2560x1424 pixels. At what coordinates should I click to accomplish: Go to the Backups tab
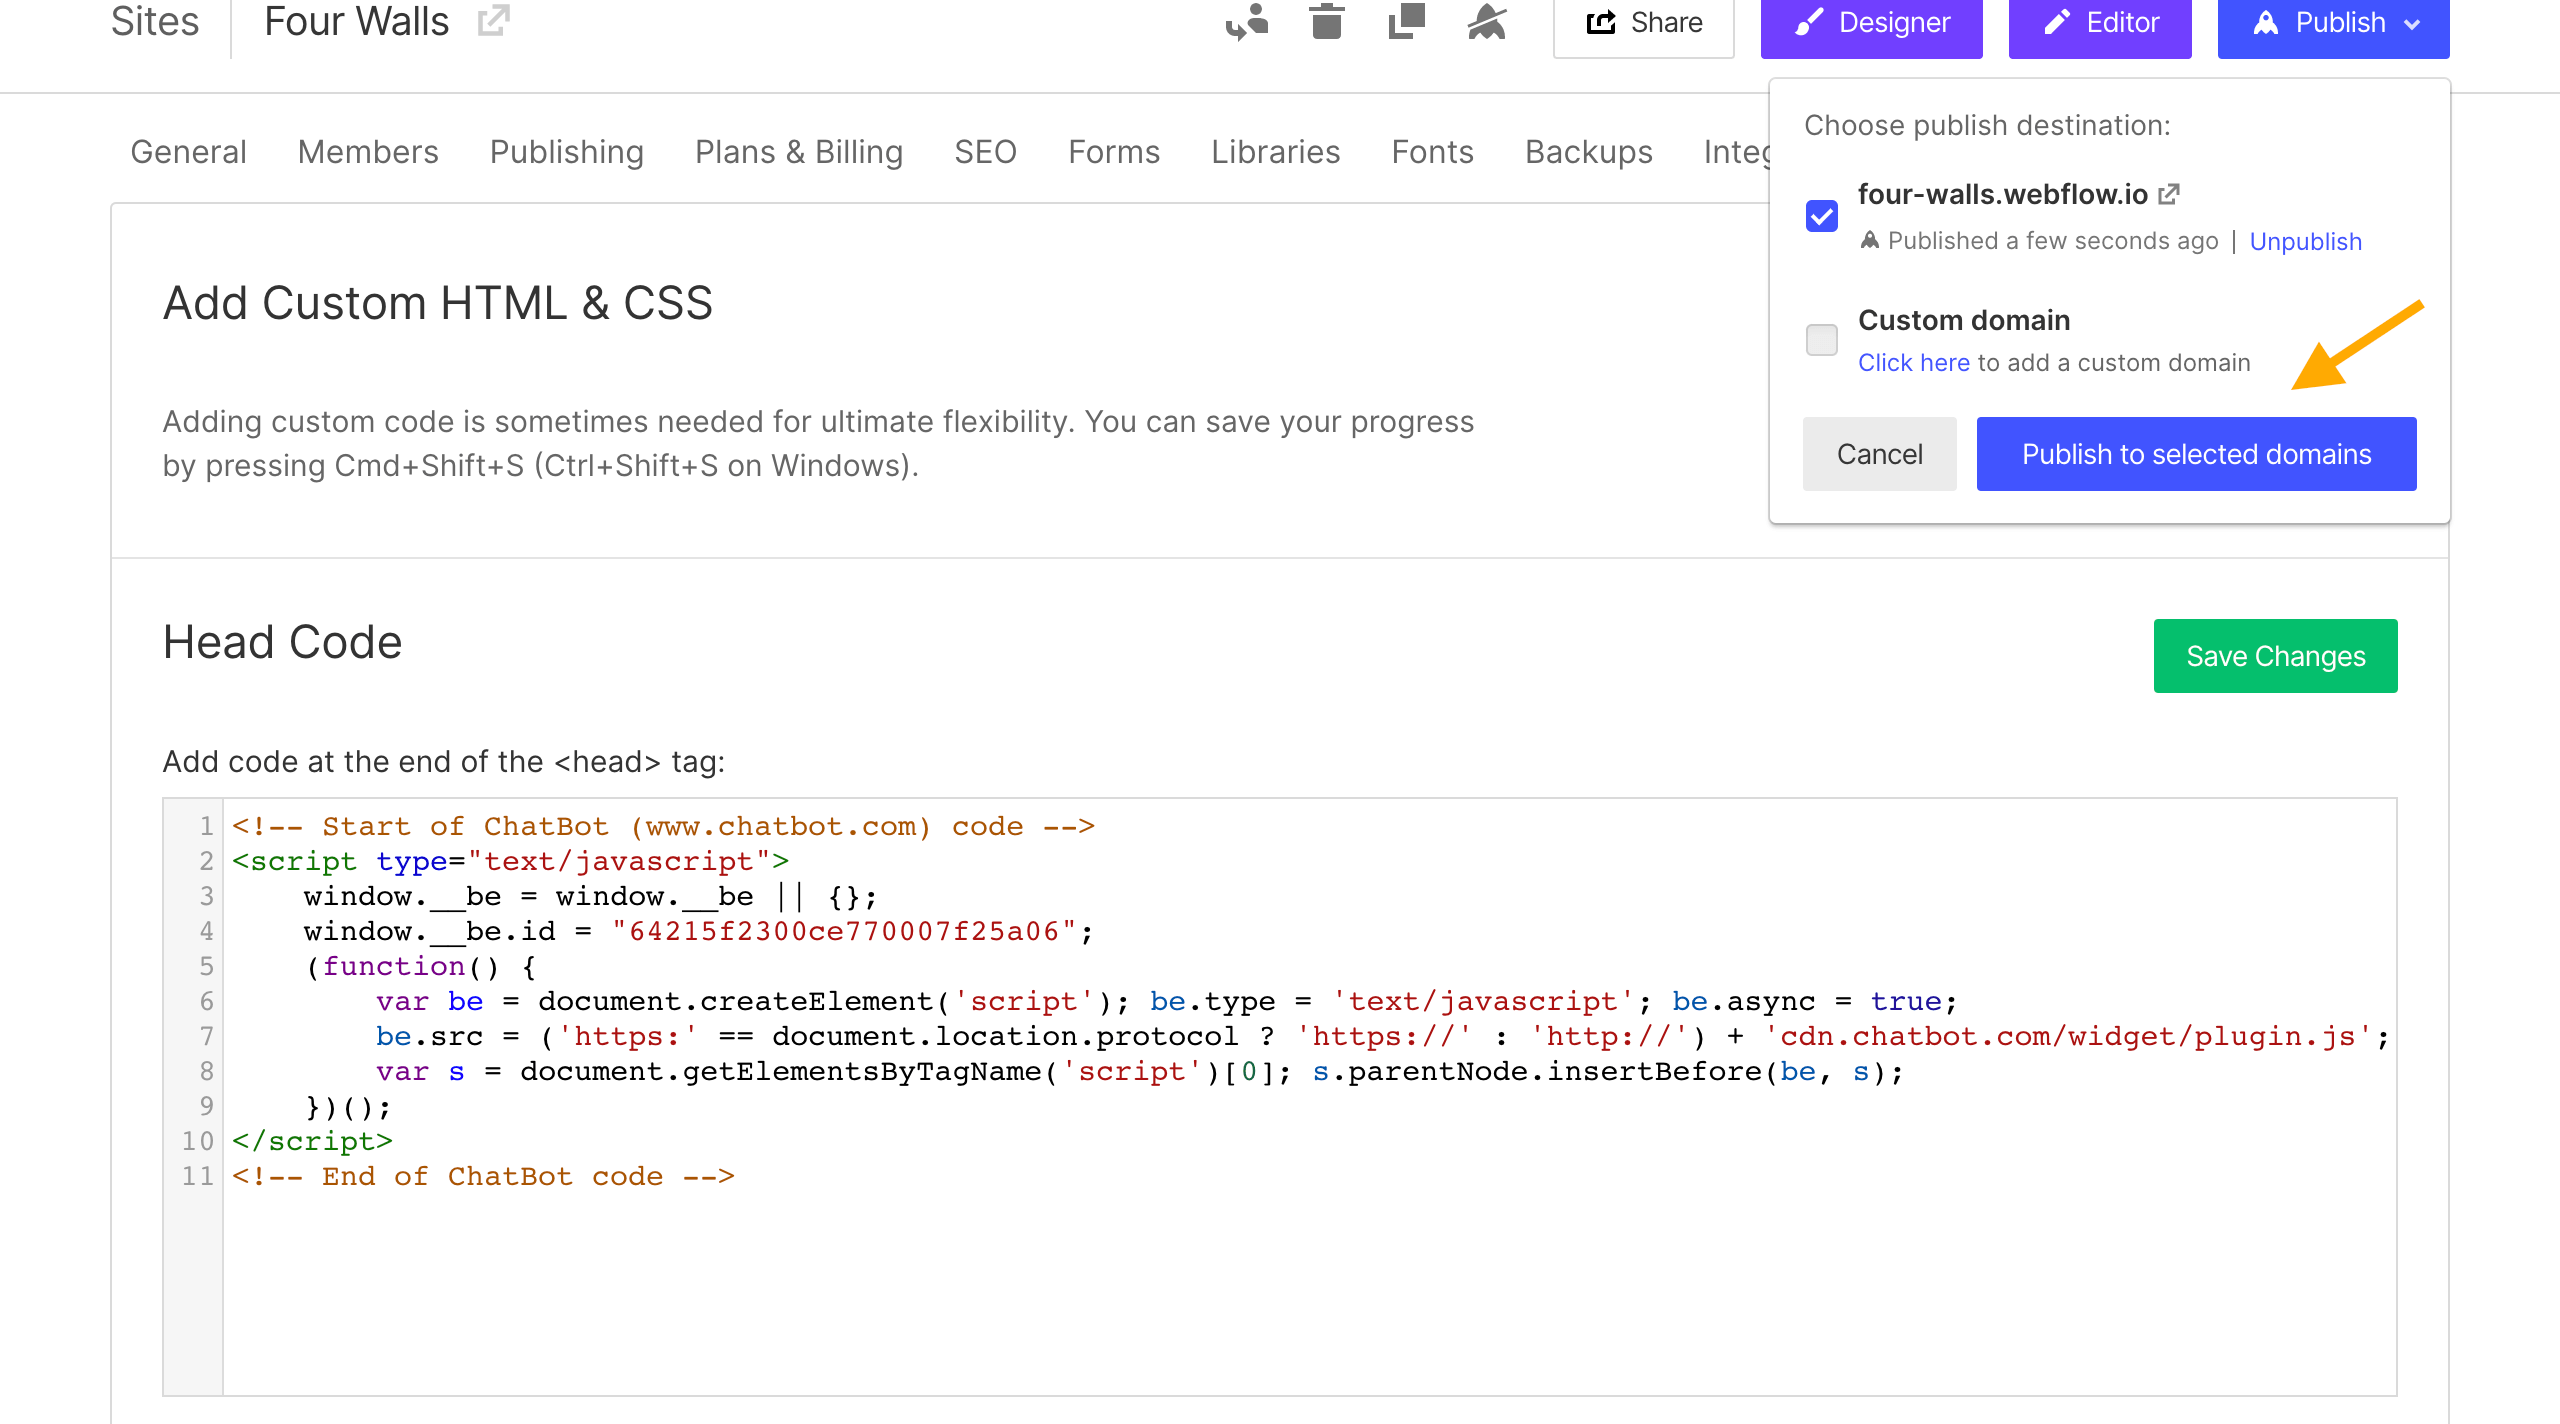pyautogui.click(x=1588, y=152)
